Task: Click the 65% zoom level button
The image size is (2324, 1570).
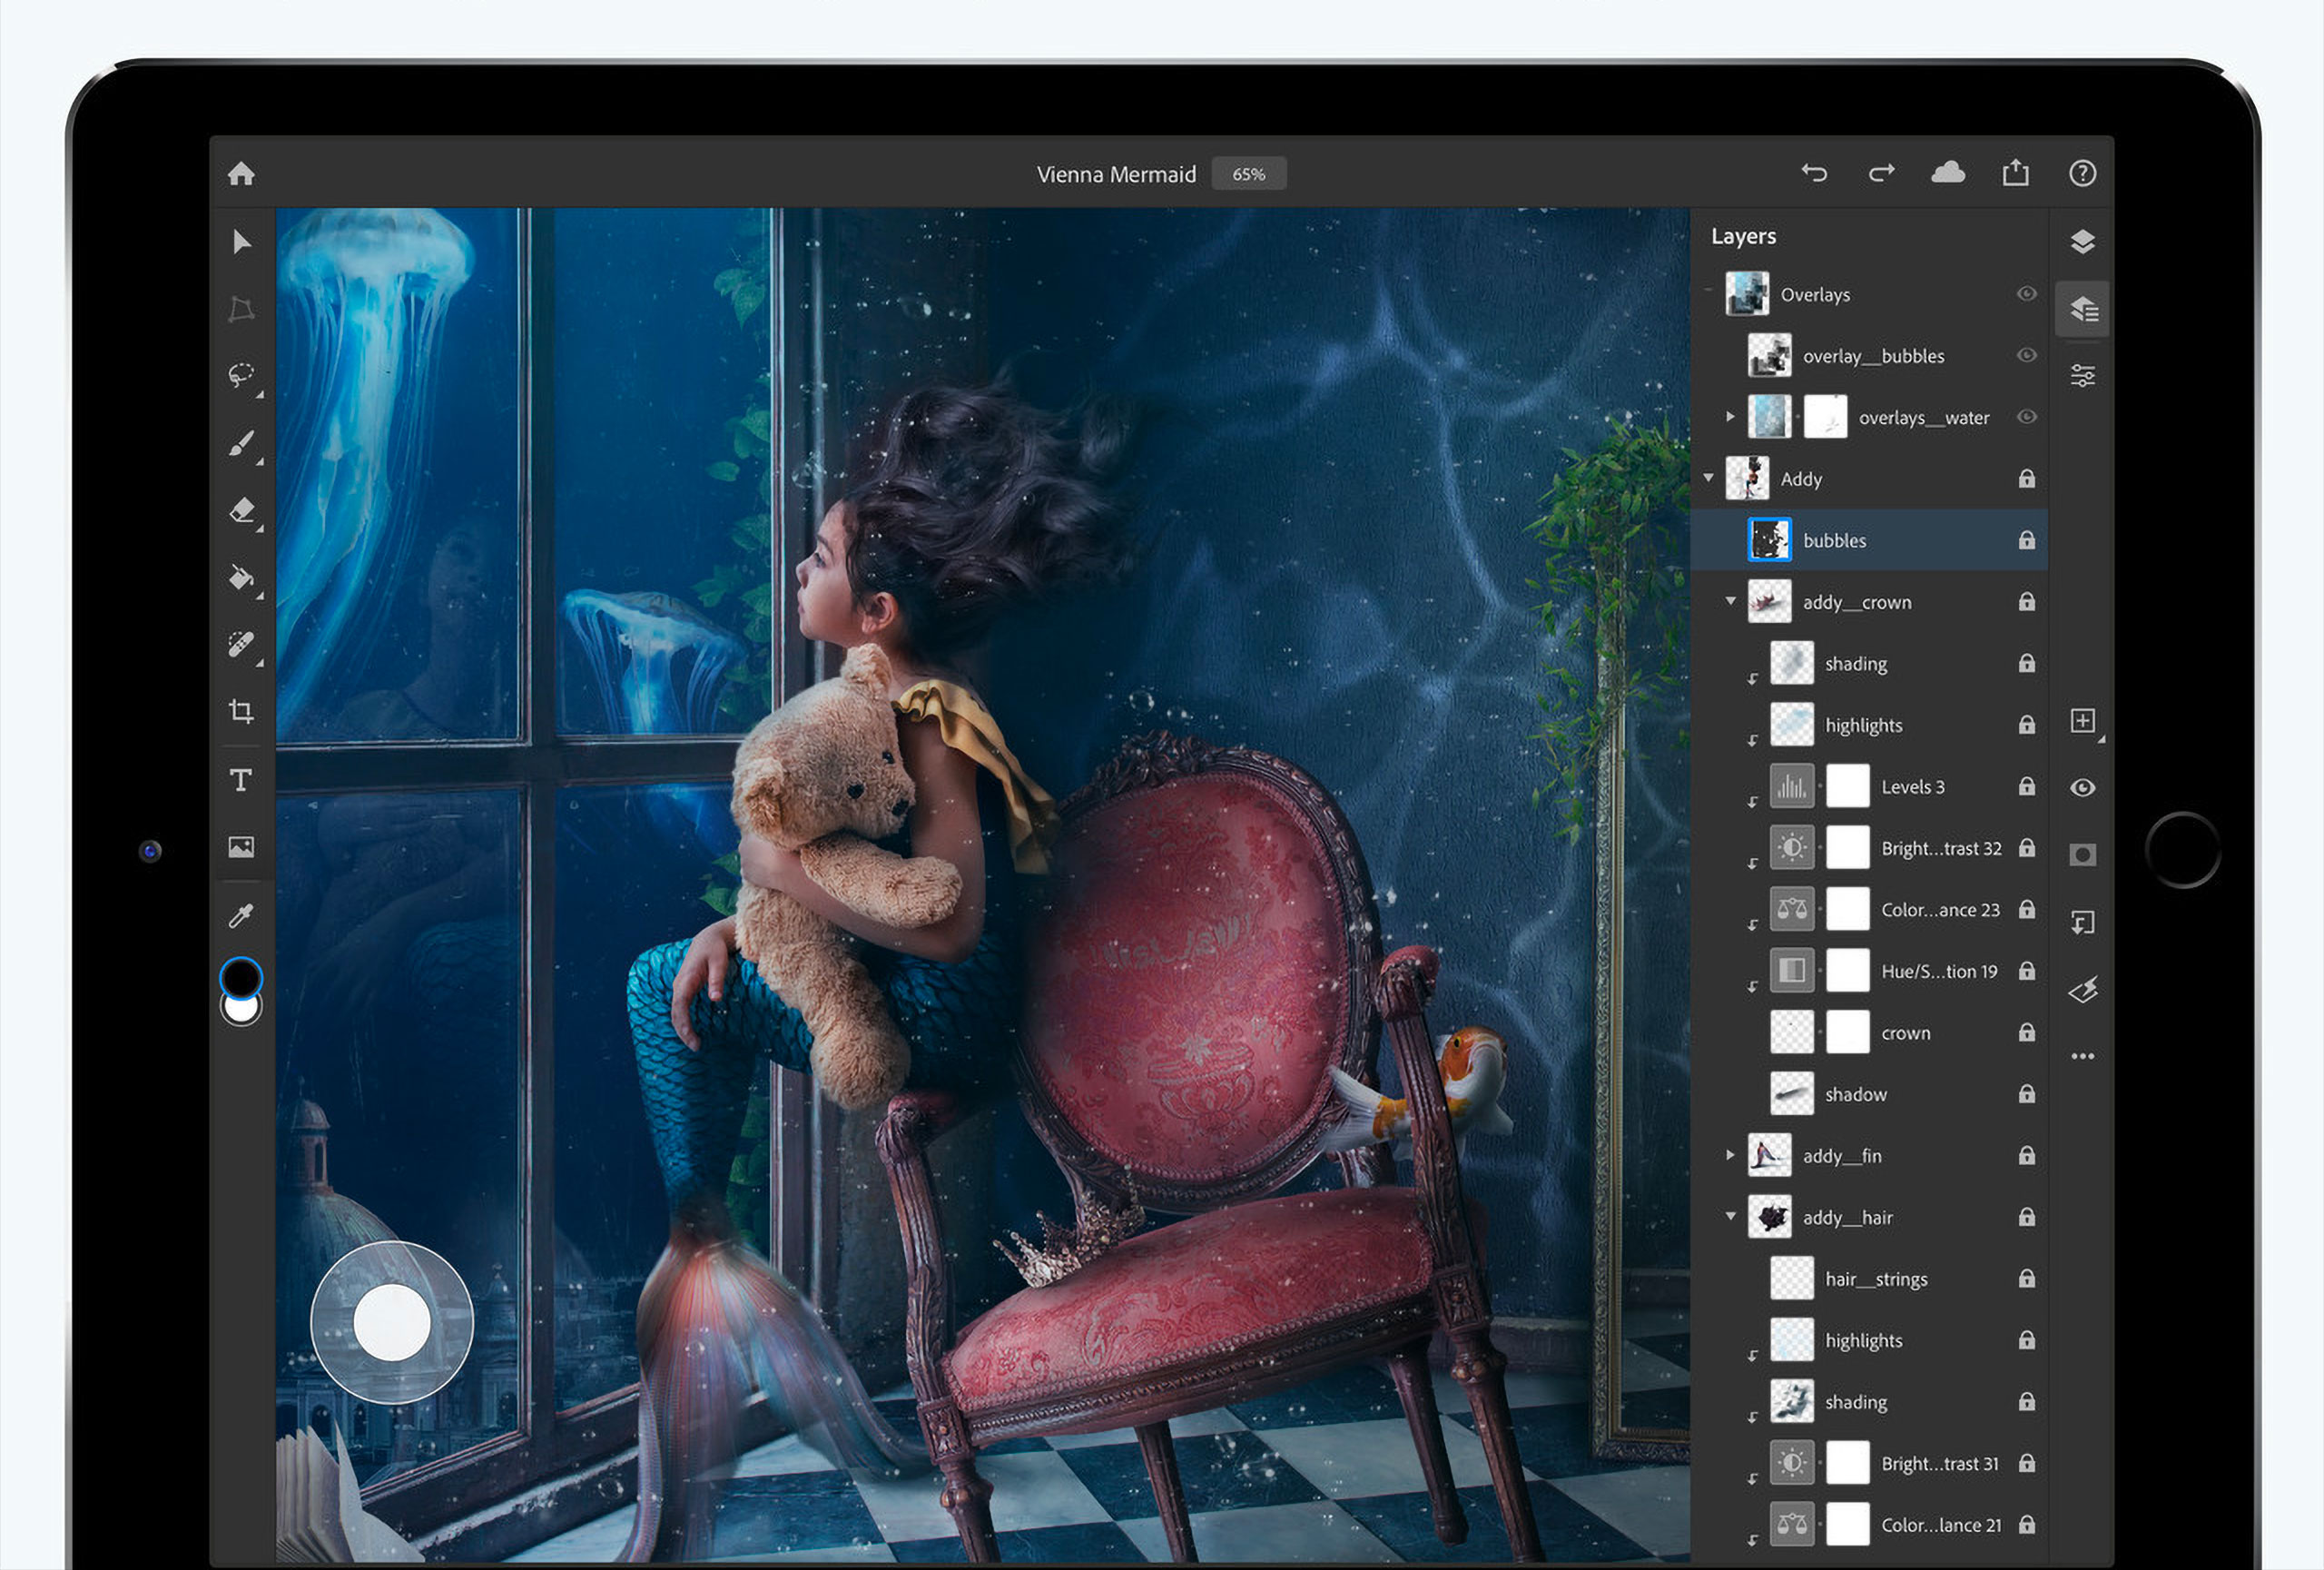Action: (x=1248, y=174)
